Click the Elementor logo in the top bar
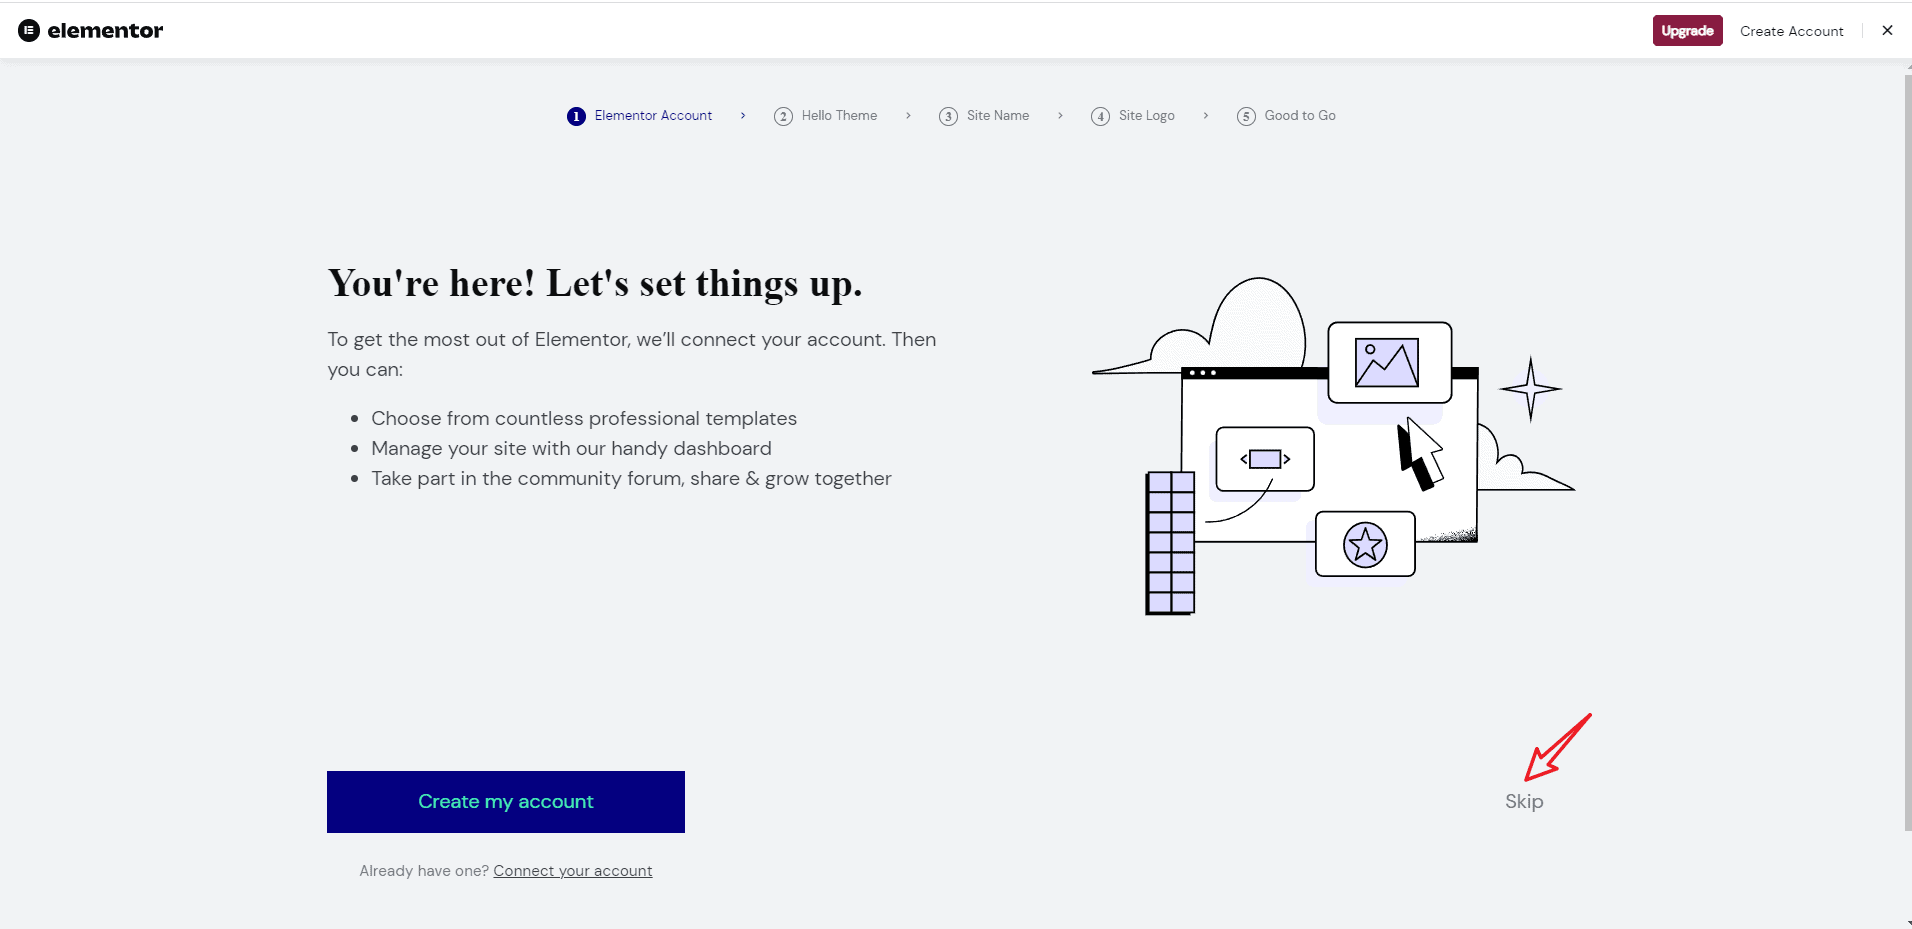Viewport: 1912px width, 929px height. tap(90, 30)
